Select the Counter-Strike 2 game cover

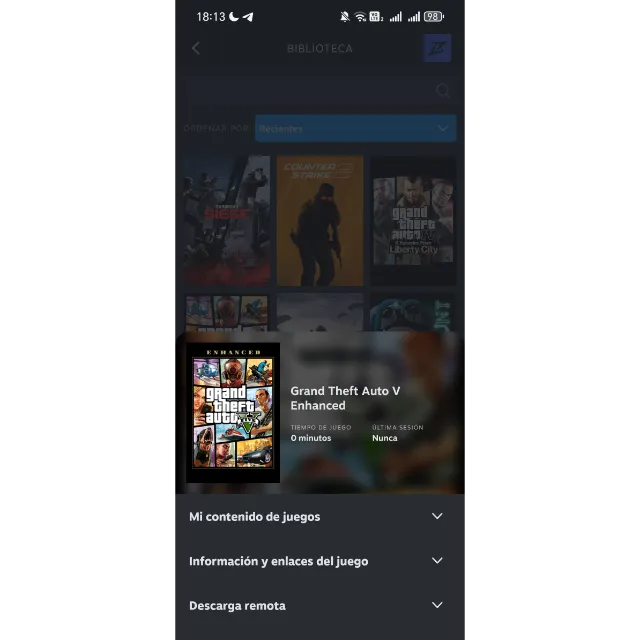click(x=320, y=221)
